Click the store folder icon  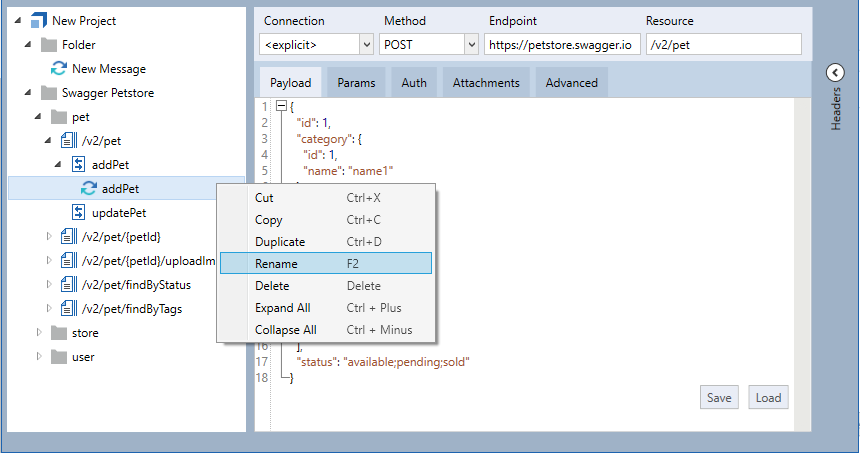[x=59, y=333]
